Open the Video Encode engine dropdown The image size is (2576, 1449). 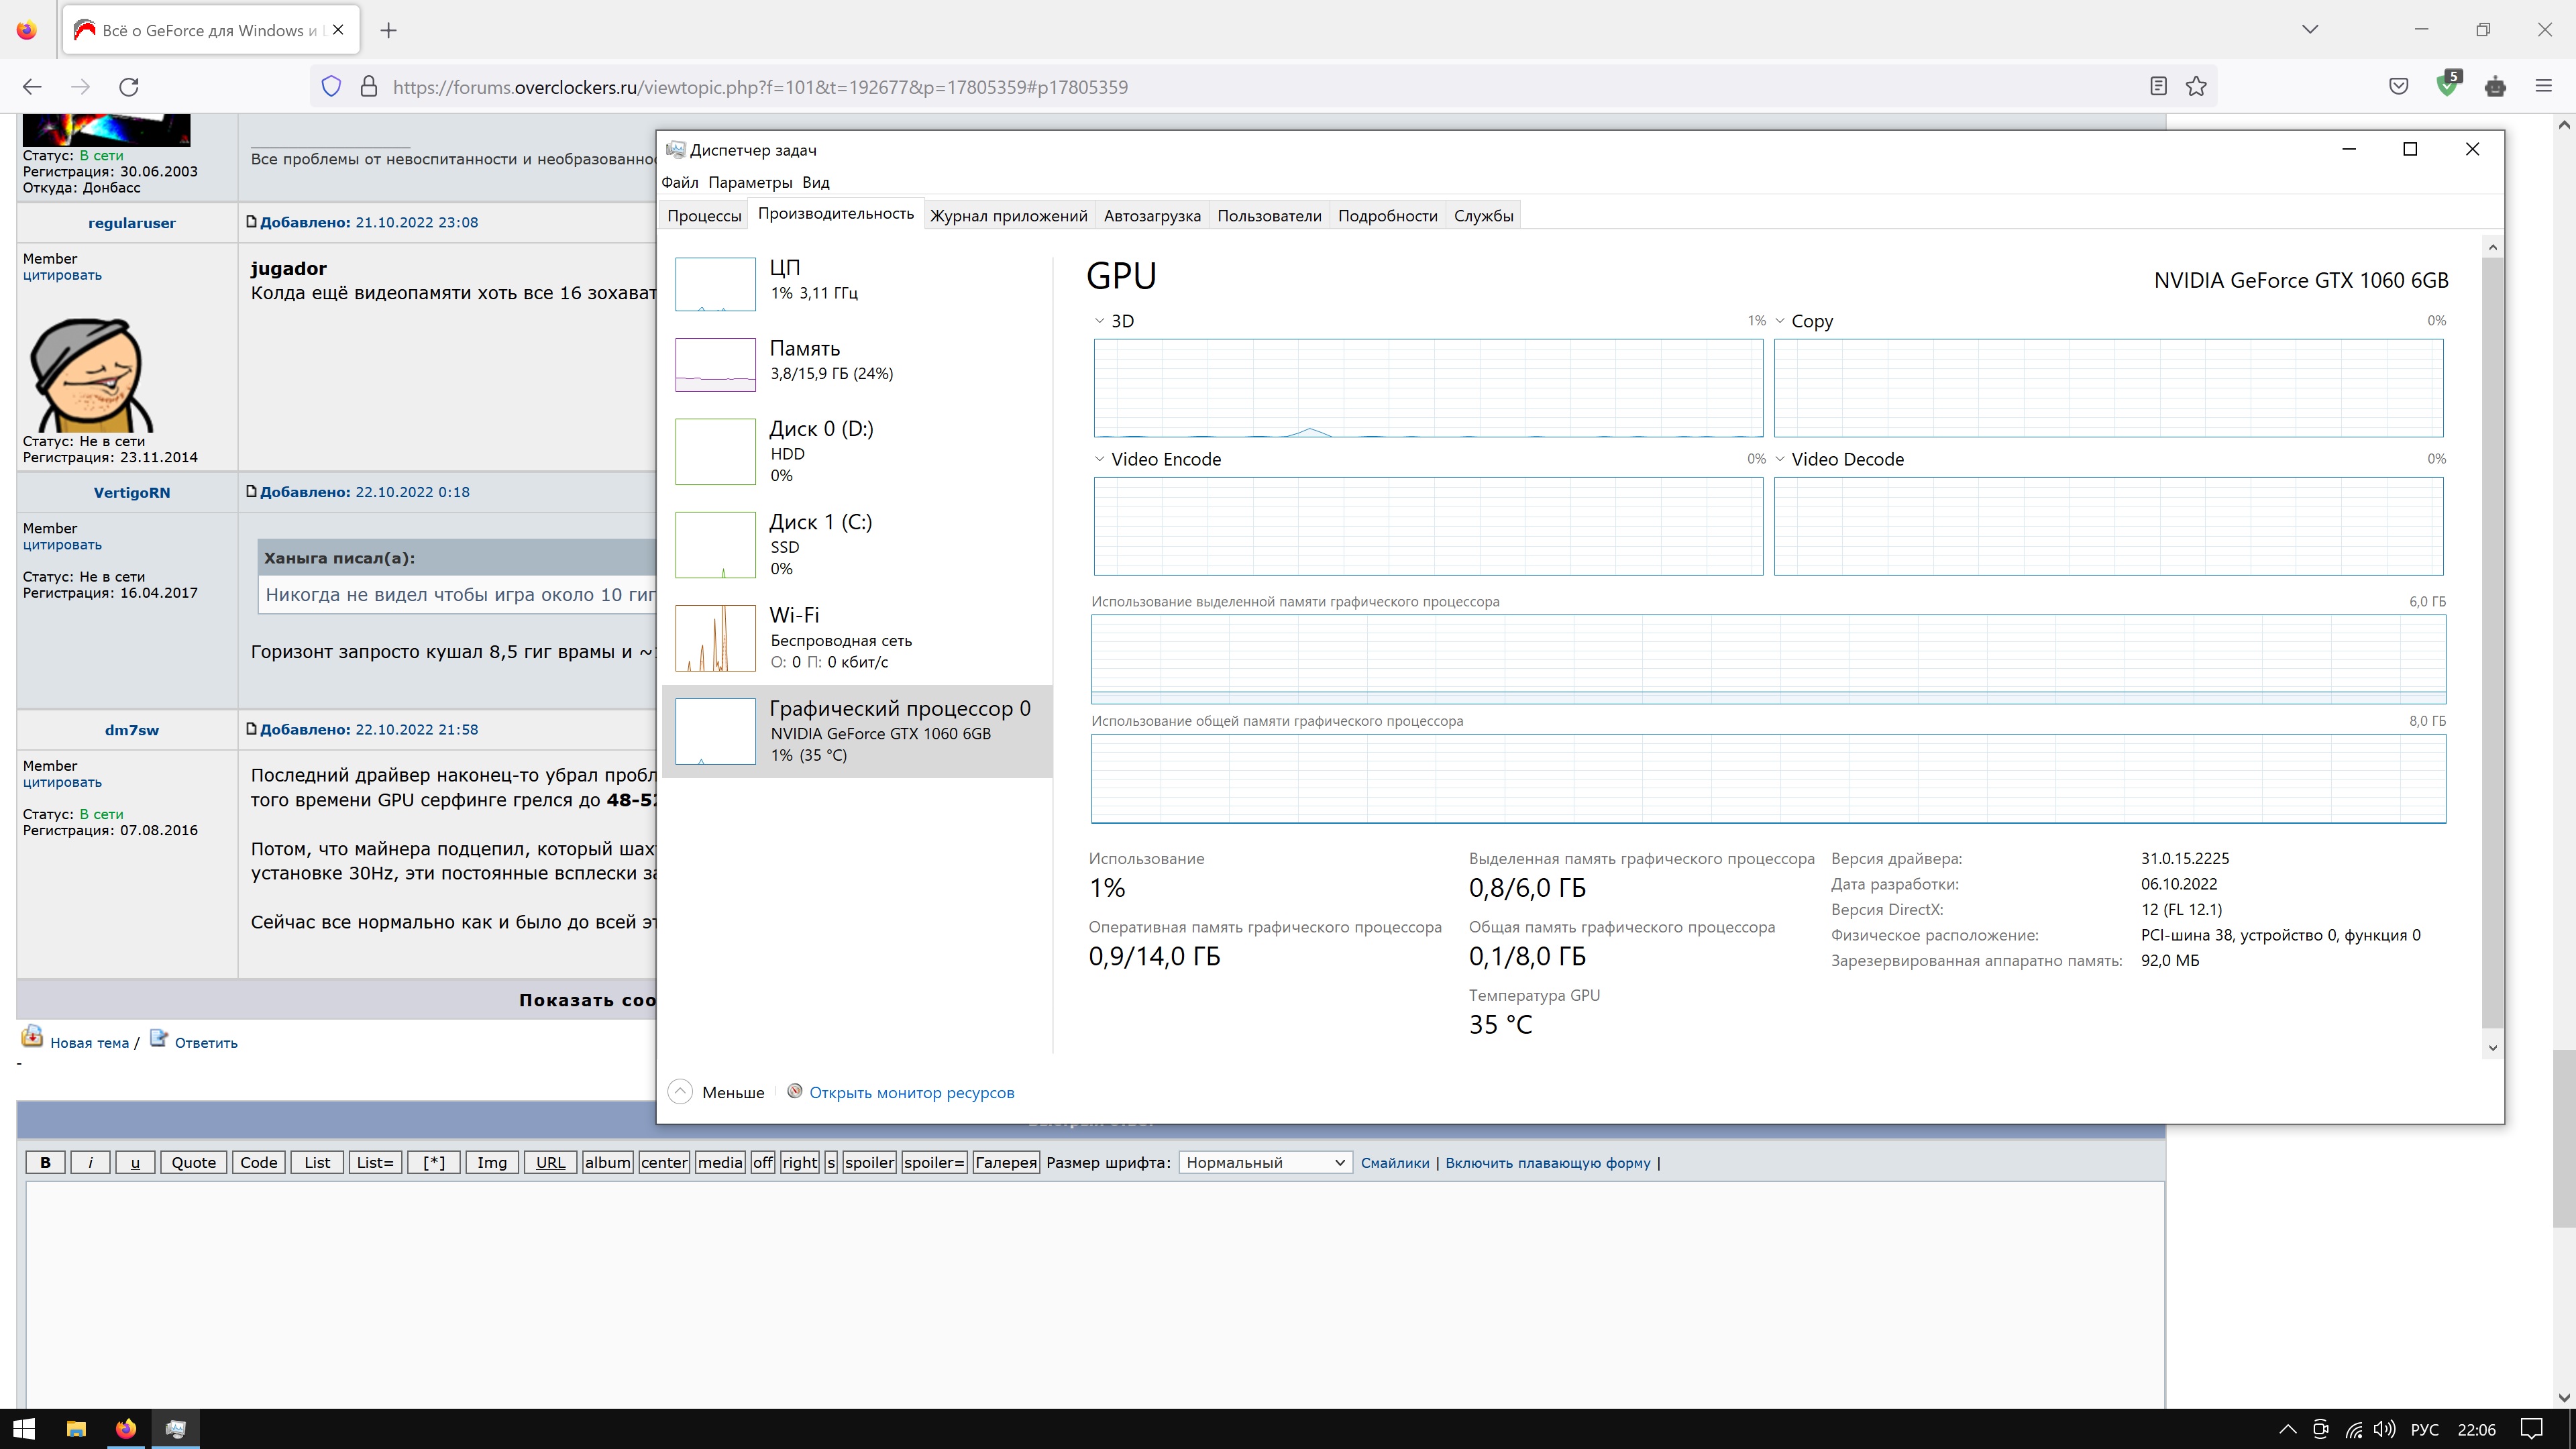1100,459
